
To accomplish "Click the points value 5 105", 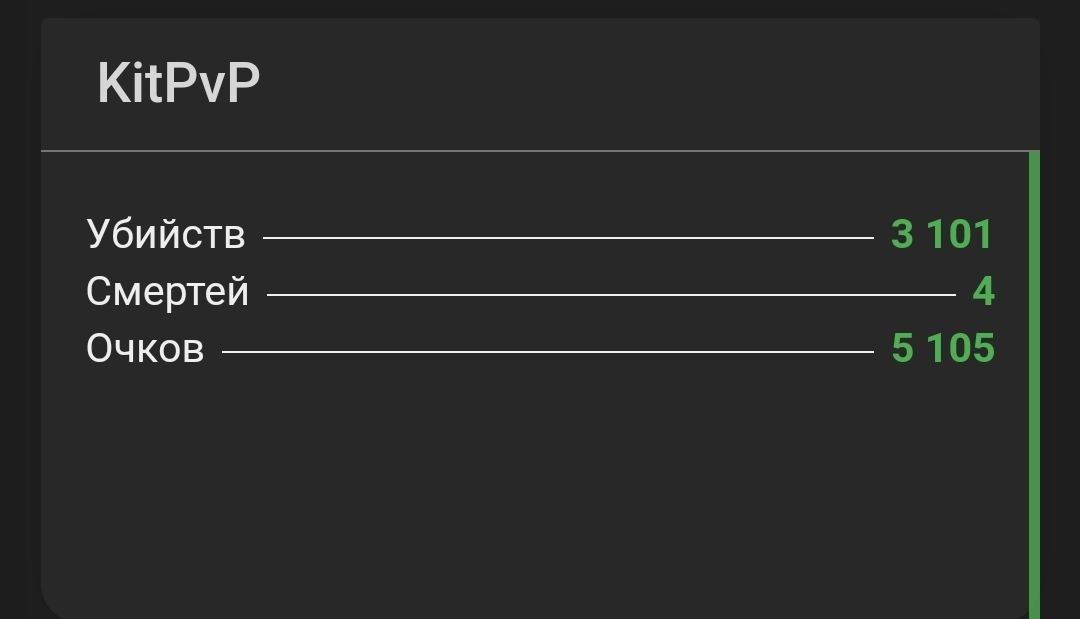I will [942, 348].
